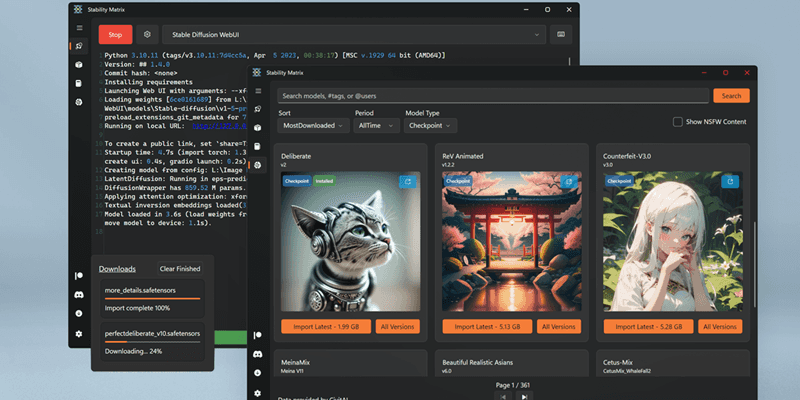Toggle the hamburger menu in the front window
800x400 pixels.
[x=257, y=90]
